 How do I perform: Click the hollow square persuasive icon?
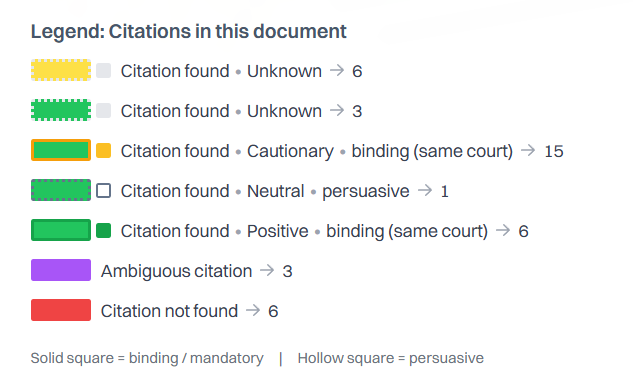coord(103,191)
